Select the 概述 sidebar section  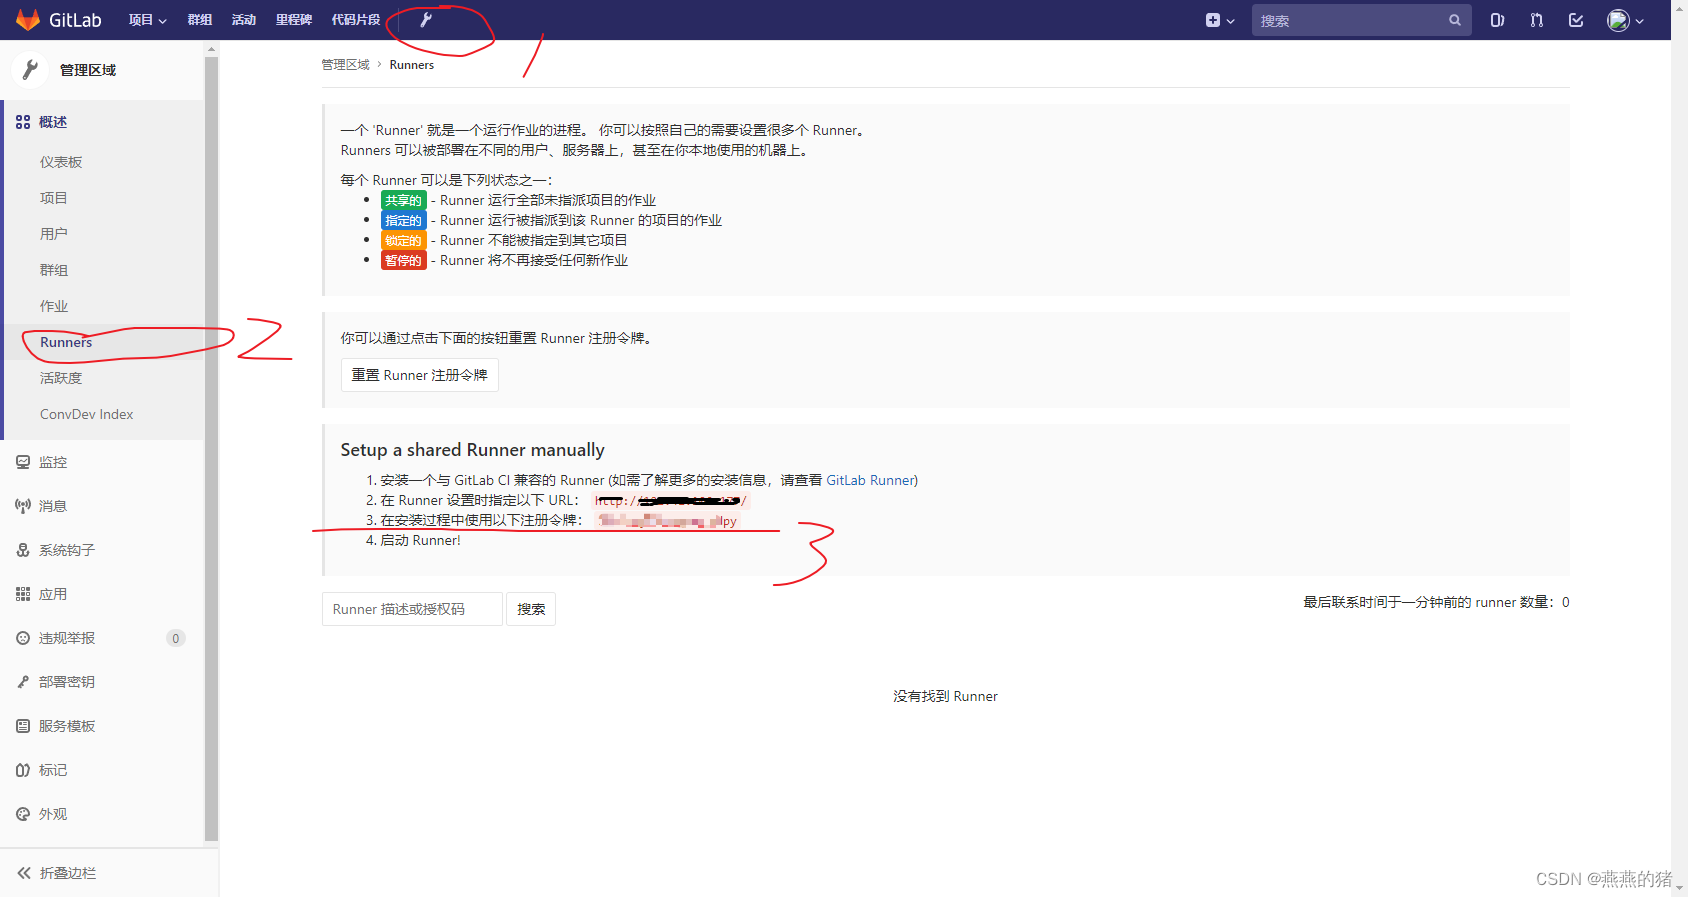pos(104,122)
